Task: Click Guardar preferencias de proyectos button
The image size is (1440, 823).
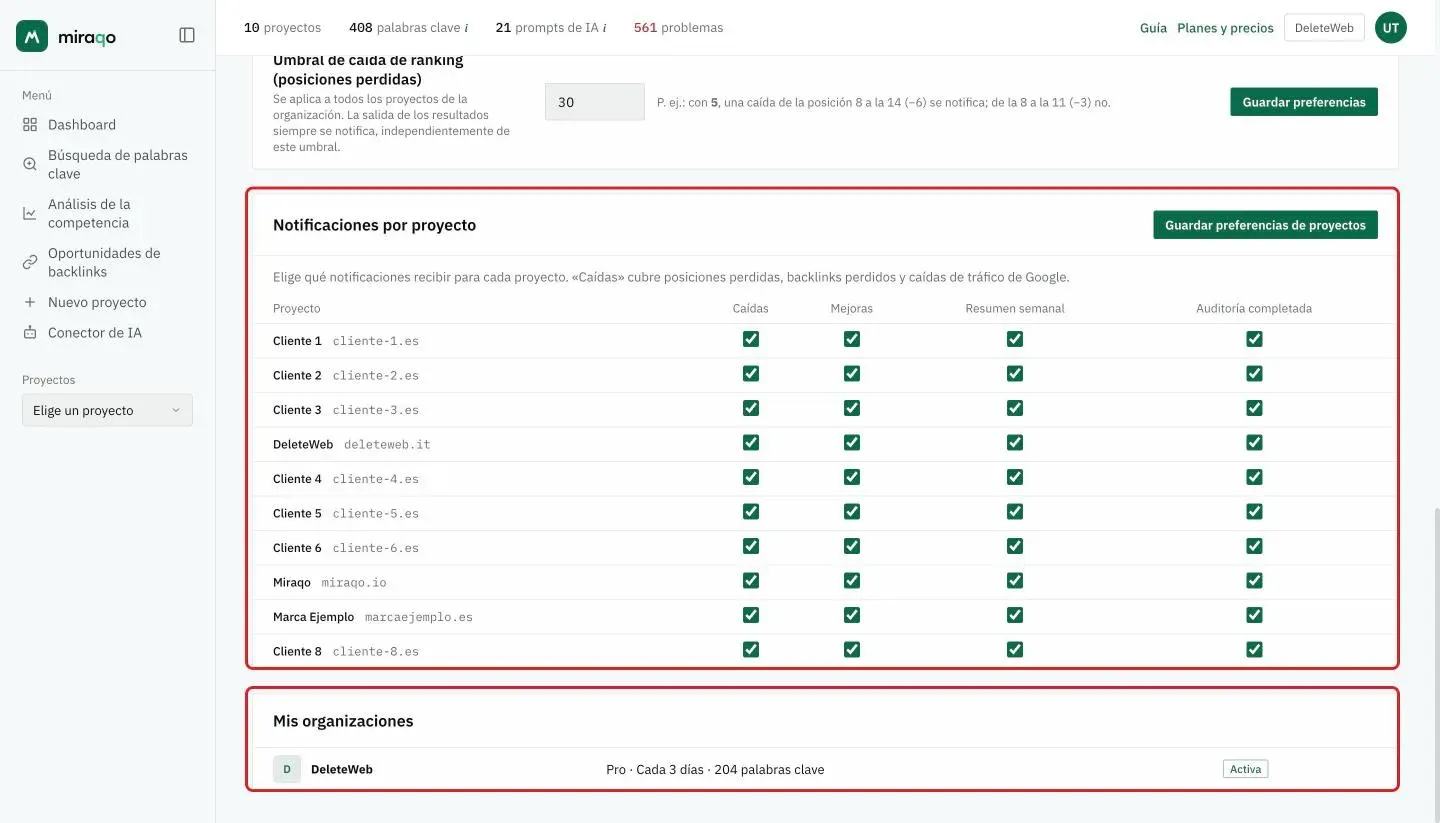Action: coord(1265,225)
